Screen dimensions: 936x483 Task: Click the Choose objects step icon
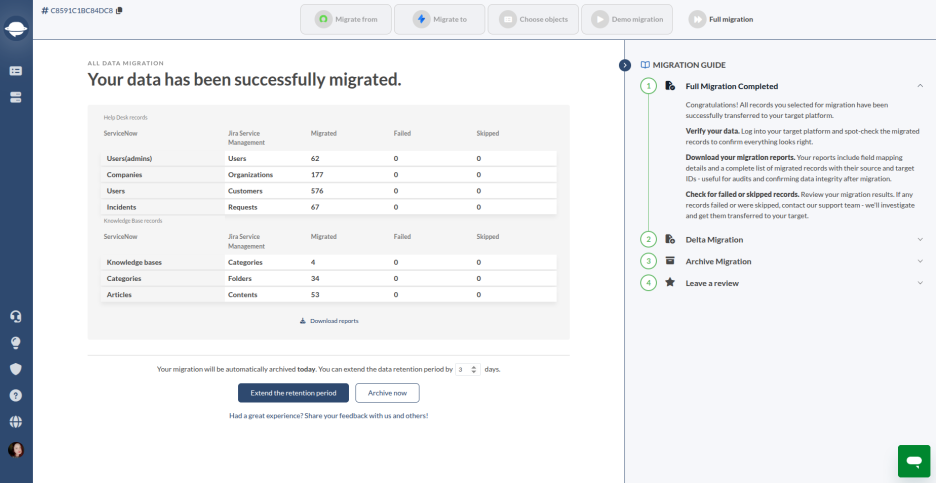508,19
